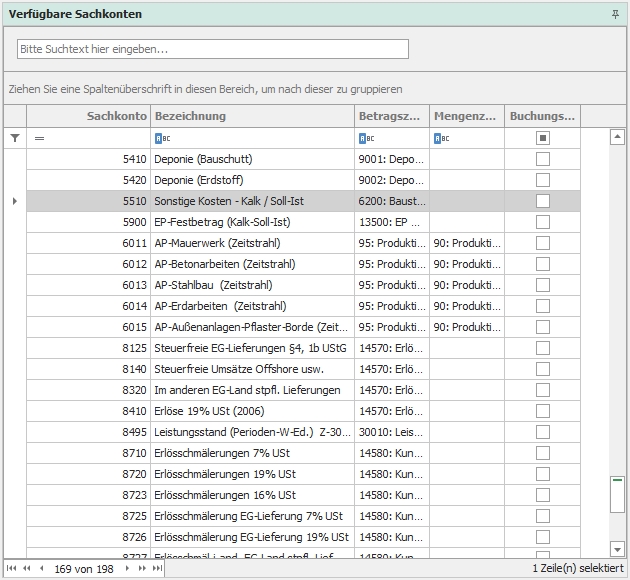Go to next page in navigator
Viewport: 630px width, 580px height.
(142, 568)
